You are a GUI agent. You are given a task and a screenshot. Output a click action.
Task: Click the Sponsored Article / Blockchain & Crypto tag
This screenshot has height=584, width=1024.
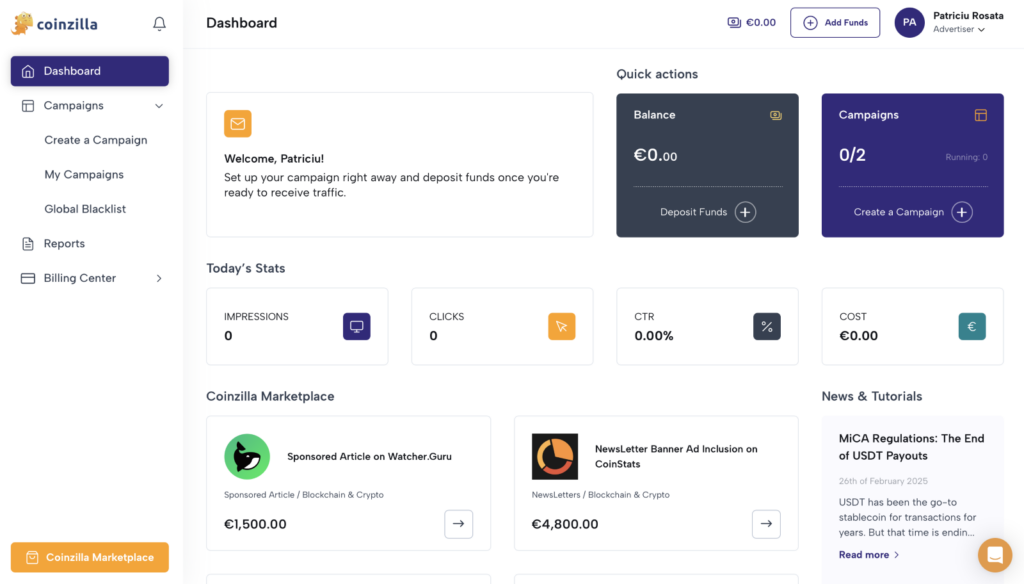304,495
